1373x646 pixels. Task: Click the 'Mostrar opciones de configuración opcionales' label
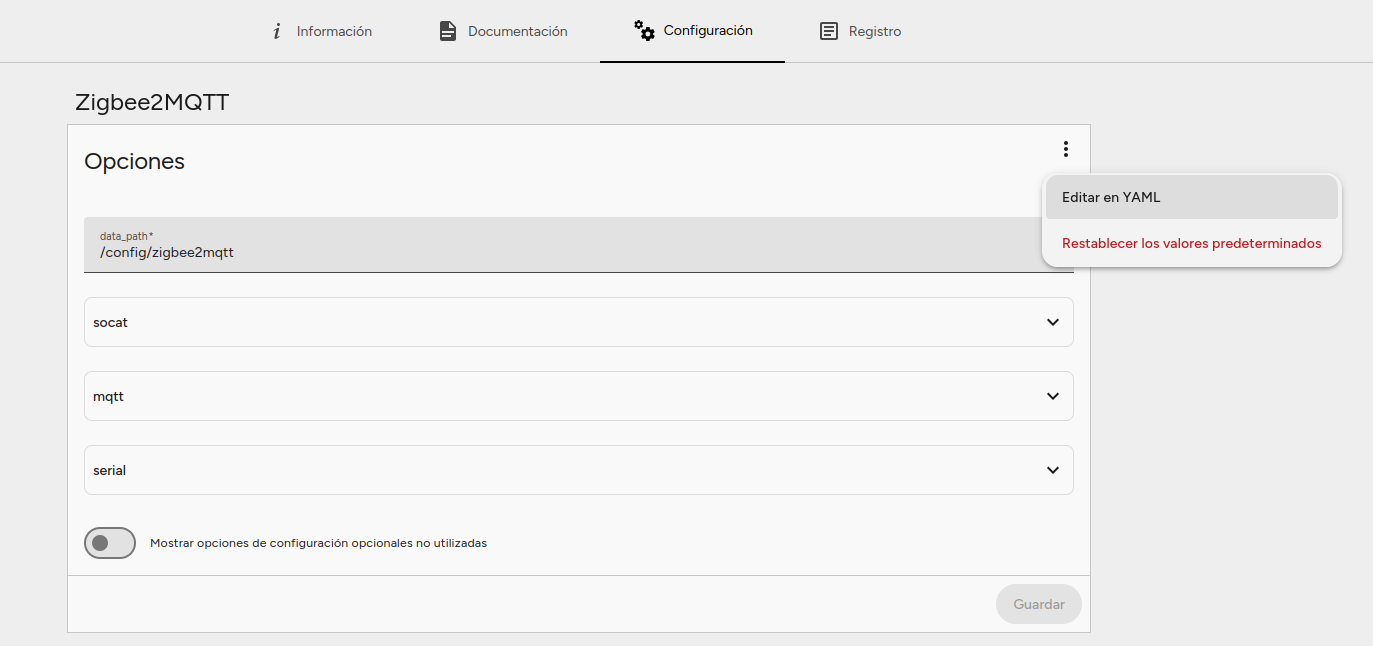[x=318, y=543]
